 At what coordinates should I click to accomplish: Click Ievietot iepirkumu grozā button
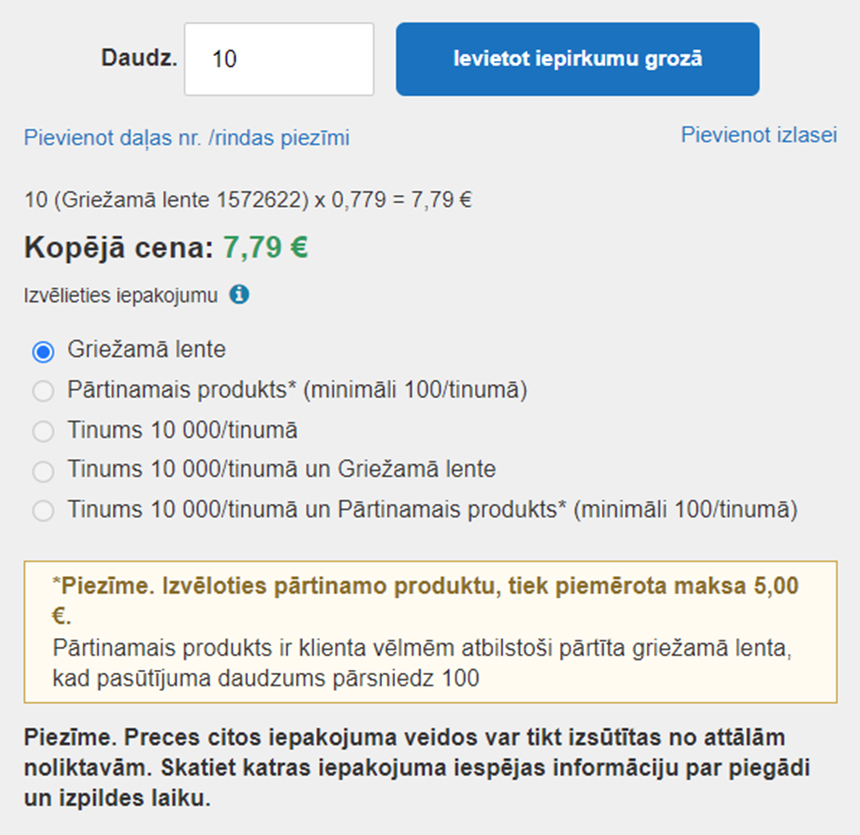point(578,59)
